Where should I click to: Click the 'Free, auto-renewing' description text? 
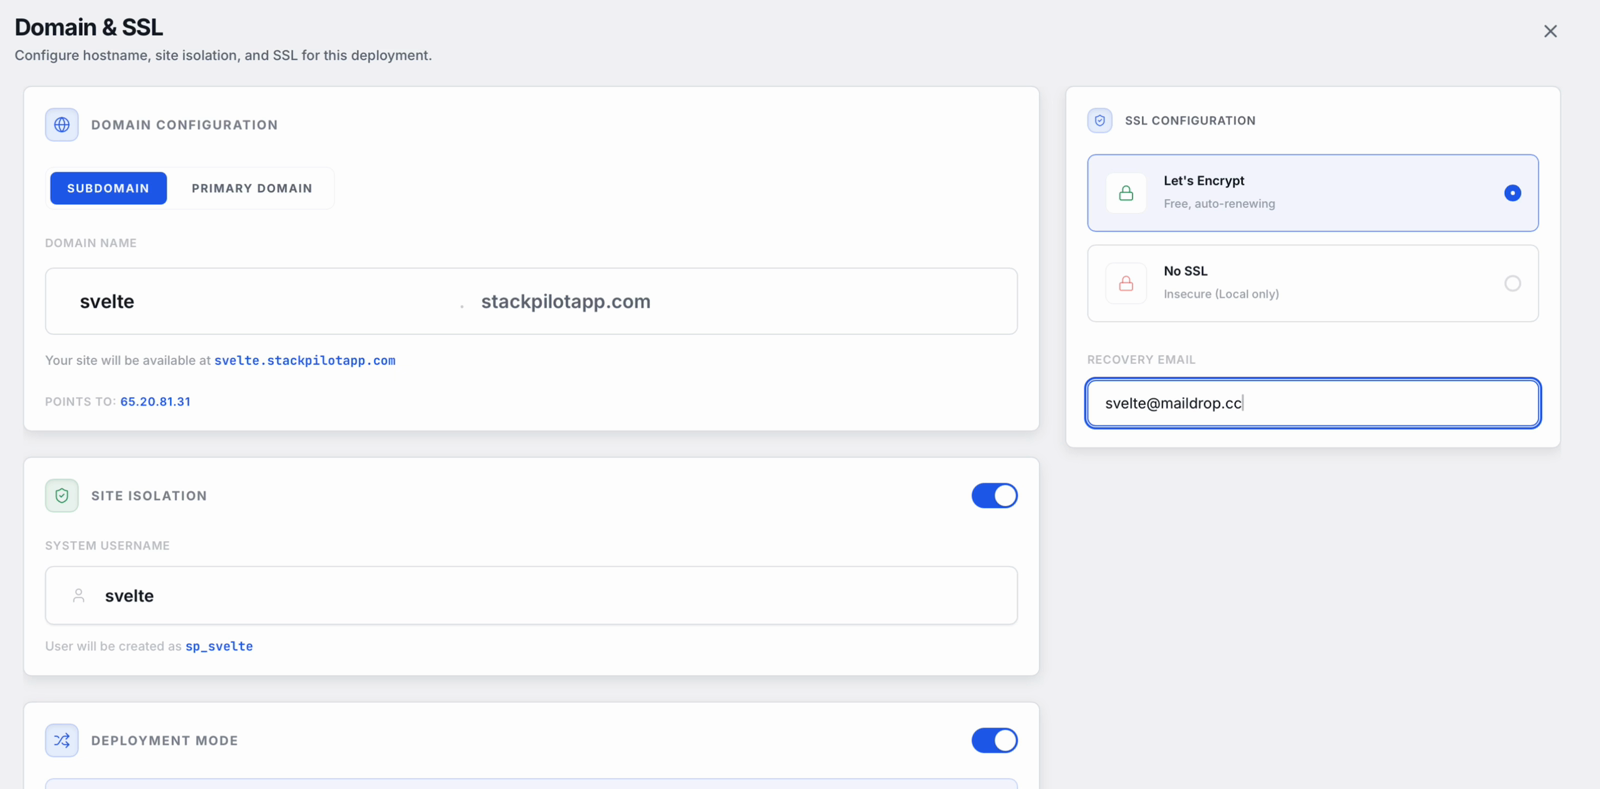coord(1219,204)
